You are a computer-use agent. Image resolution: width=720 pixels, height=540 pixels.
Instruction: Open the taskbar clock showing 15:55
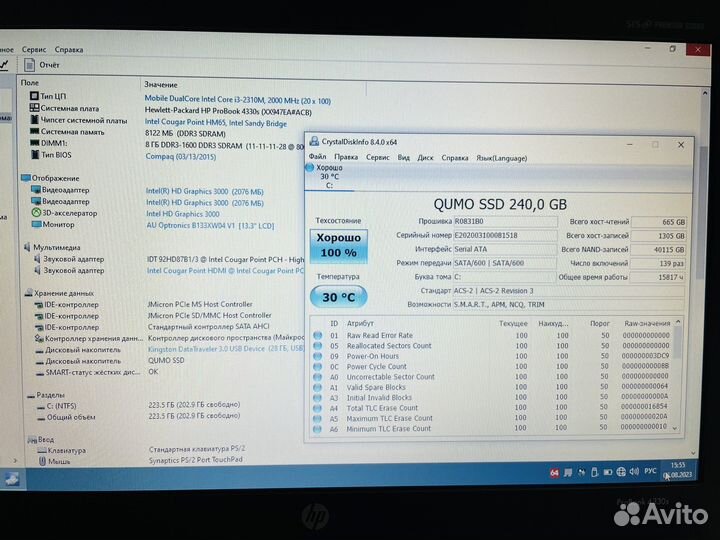point(678,470)
